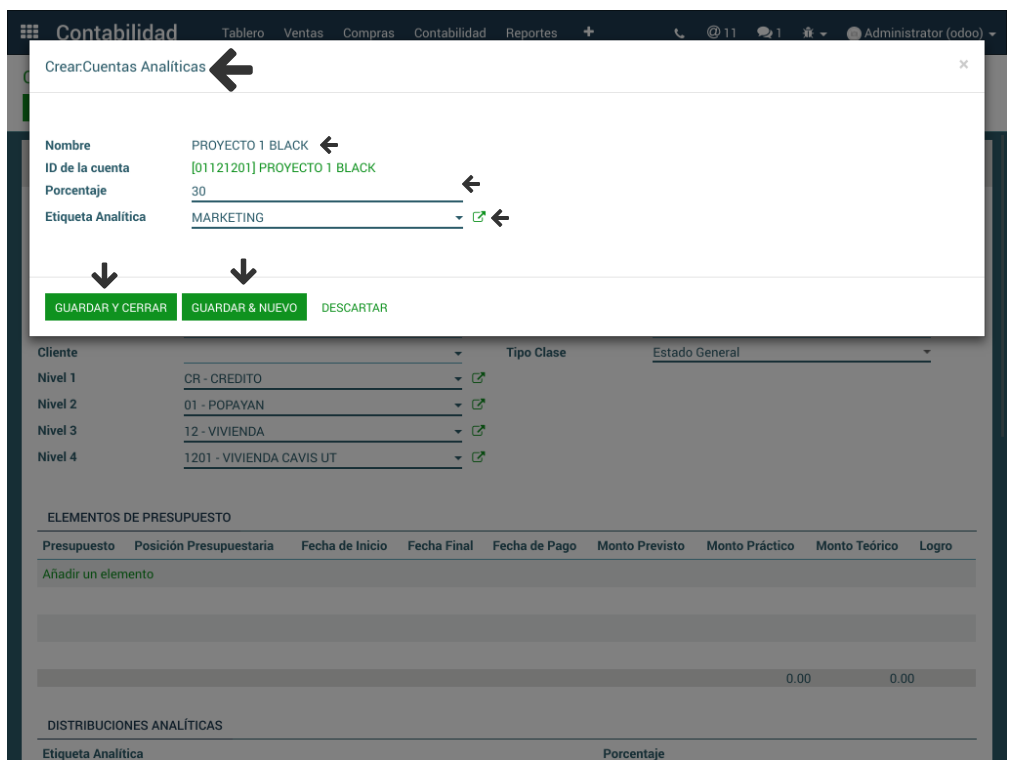Open the Ventas menu
This screenshot has width=1023, height=767.
tap(303, 33)
